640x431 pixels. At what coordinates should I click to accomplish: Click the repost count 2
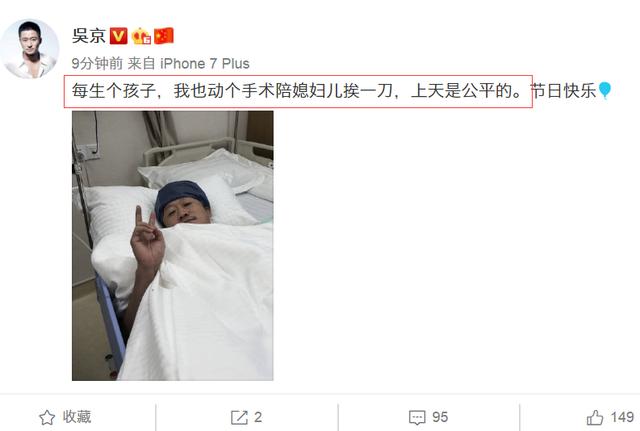258,417
